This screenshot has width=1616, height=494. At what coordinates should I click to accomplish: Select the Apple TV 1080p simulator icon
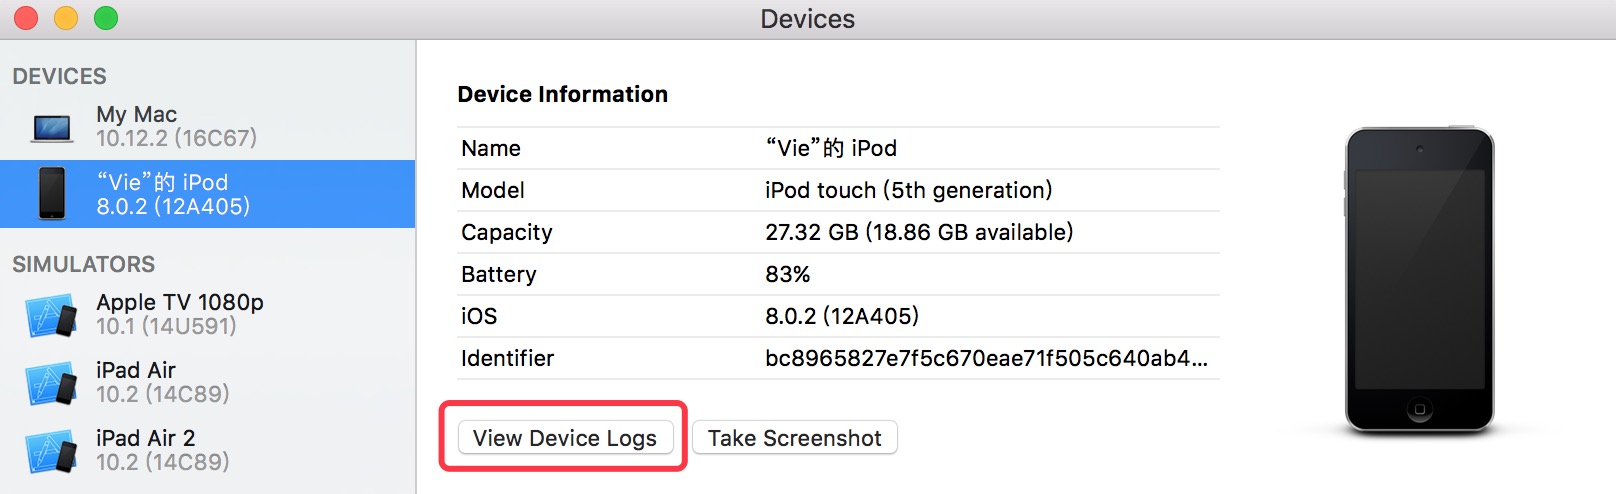click(51, 315)
